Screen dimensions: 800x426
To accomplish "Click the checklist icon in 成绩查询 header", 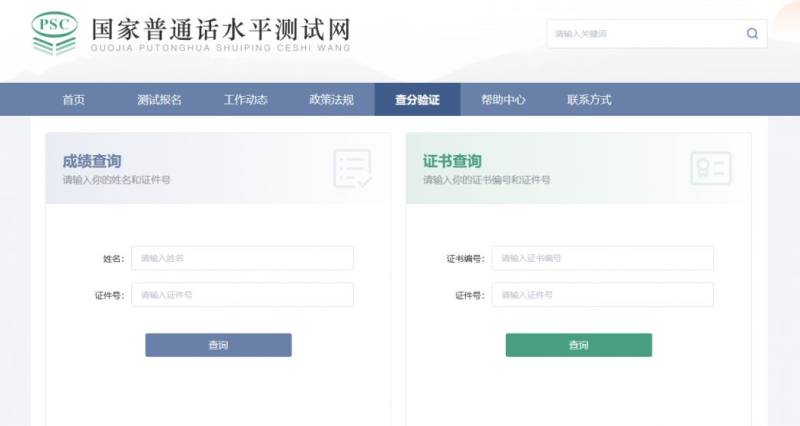I will pos(353,168).
